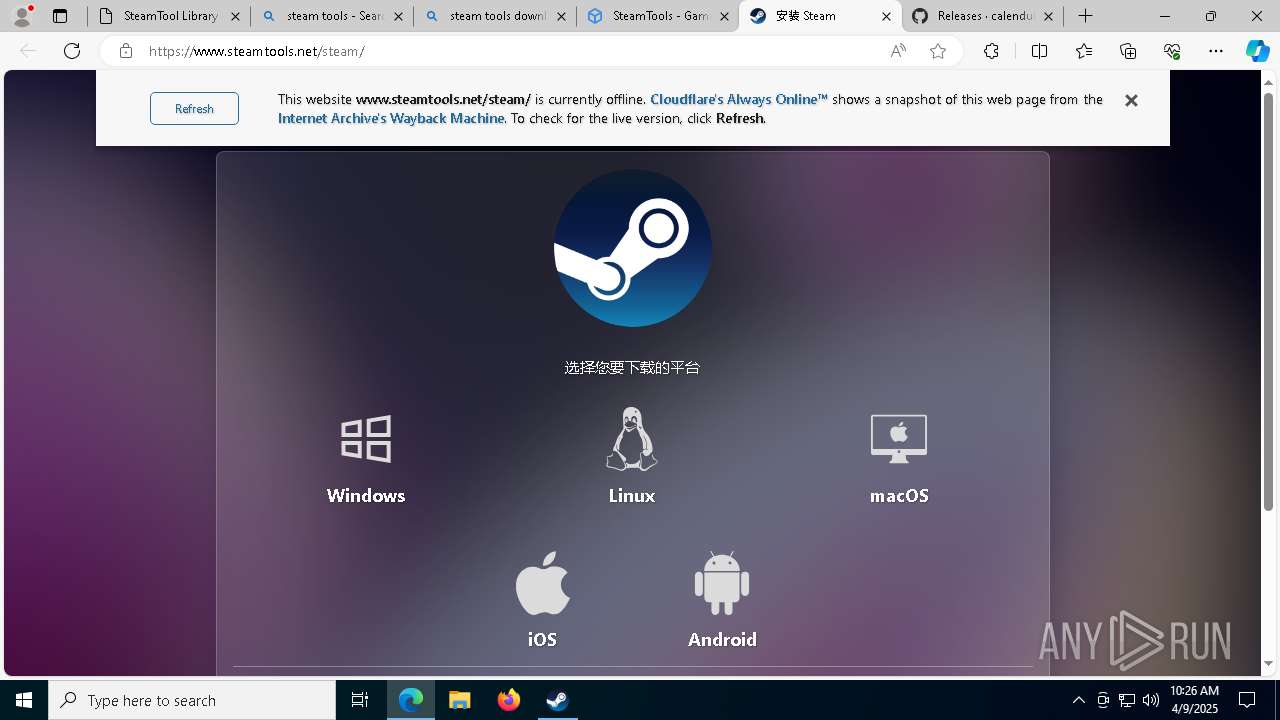The width and height of the screenshot is (1280, 720).
Task: Choose the iOS apple icon
Action: [x=542, y=583]
